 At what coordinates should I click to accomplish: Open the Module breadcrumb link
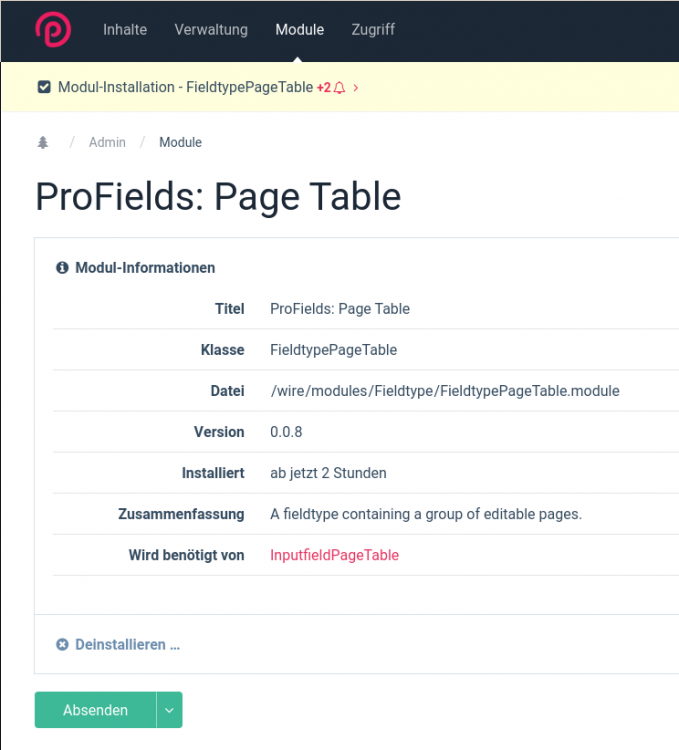tap(180, 142)
